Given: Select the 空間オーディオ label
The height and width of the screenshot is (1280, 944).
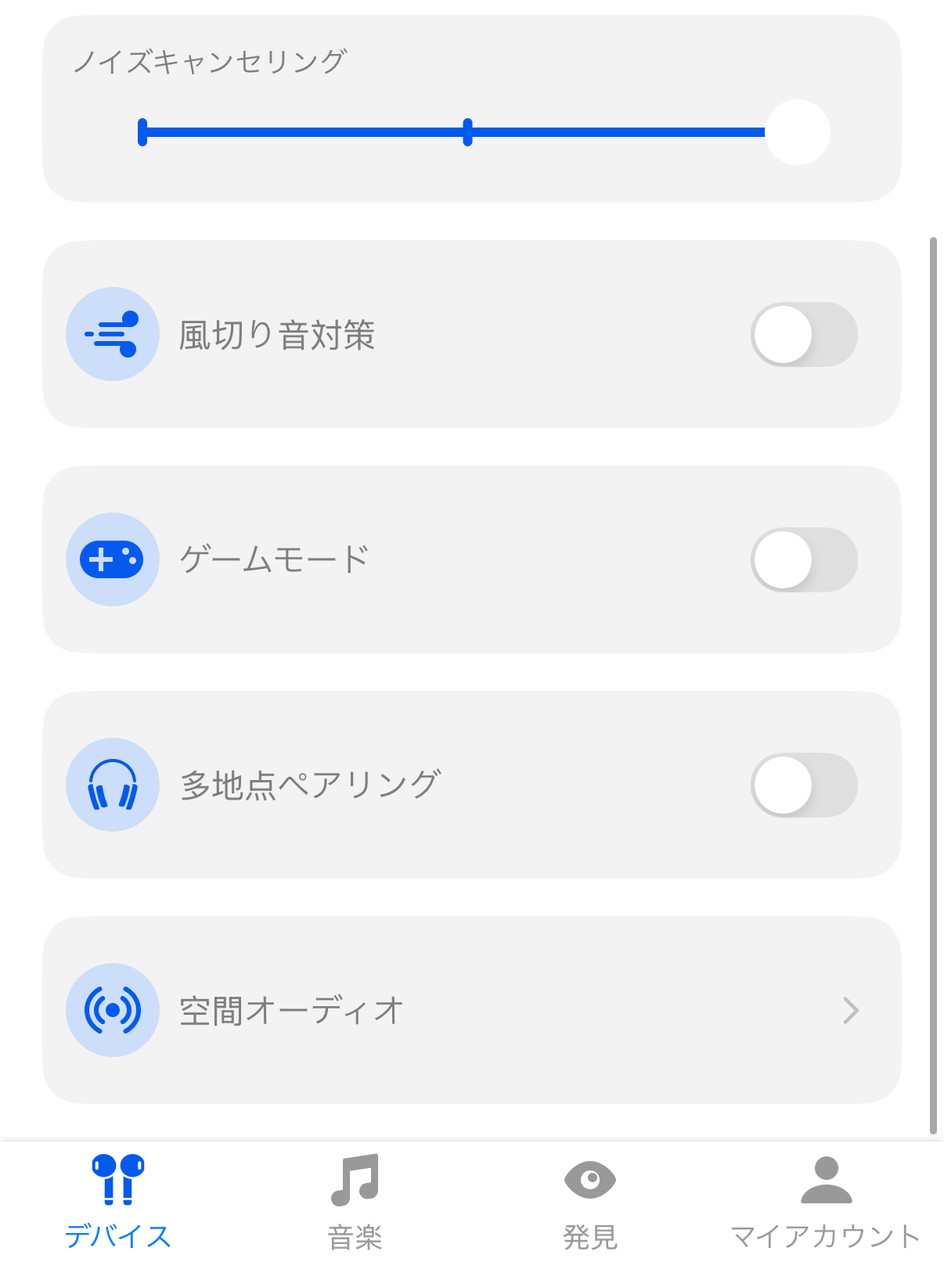Looking at the screenshot, I should point(292,1010).
